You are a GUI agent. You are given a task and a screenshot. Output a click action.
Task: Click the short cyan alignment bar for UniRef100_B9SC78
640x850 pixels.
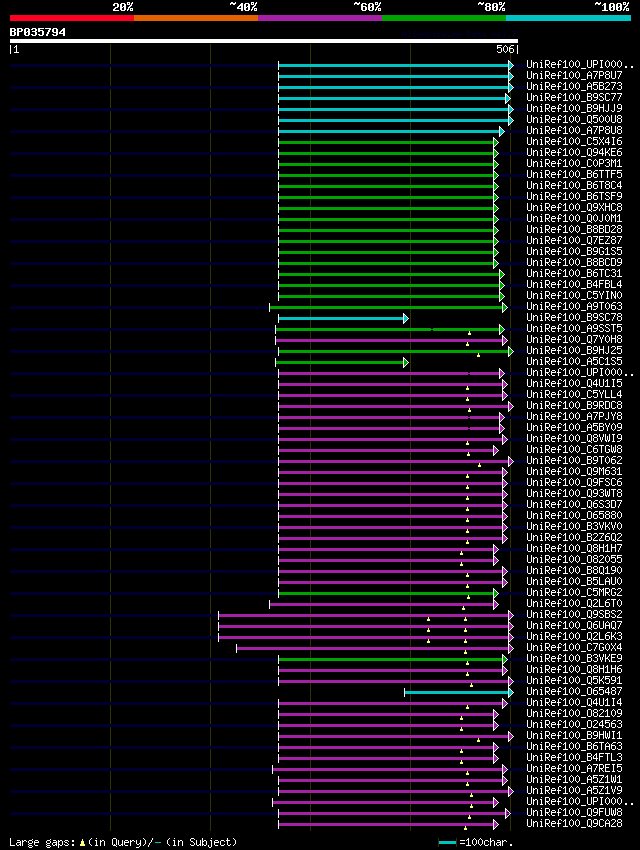343,319
